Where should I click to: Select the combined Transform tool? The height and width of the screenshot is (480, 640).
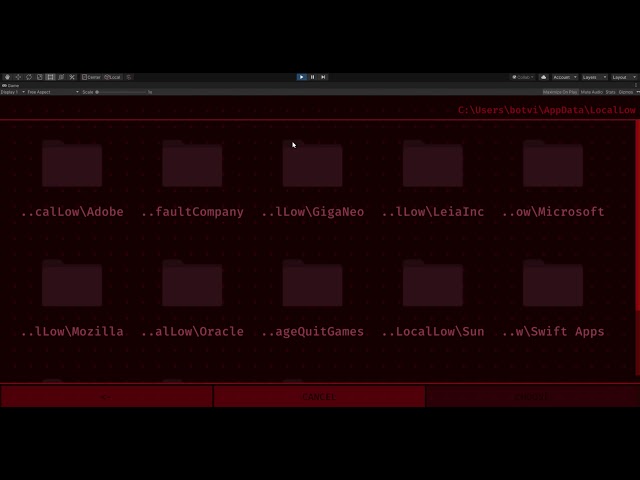click(61, 77)
